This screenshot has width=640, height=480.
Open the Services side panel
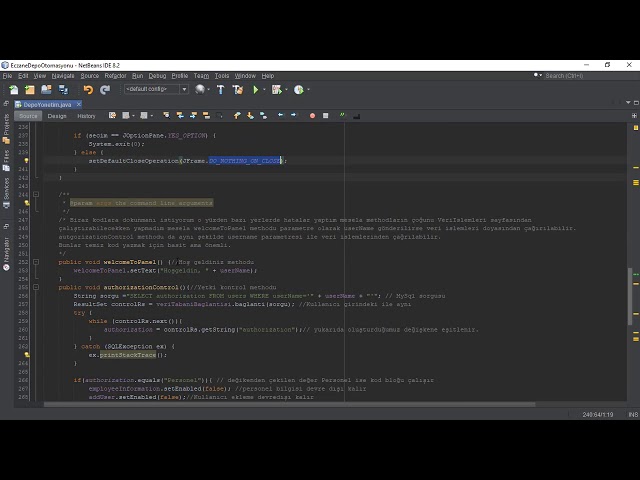6,193
